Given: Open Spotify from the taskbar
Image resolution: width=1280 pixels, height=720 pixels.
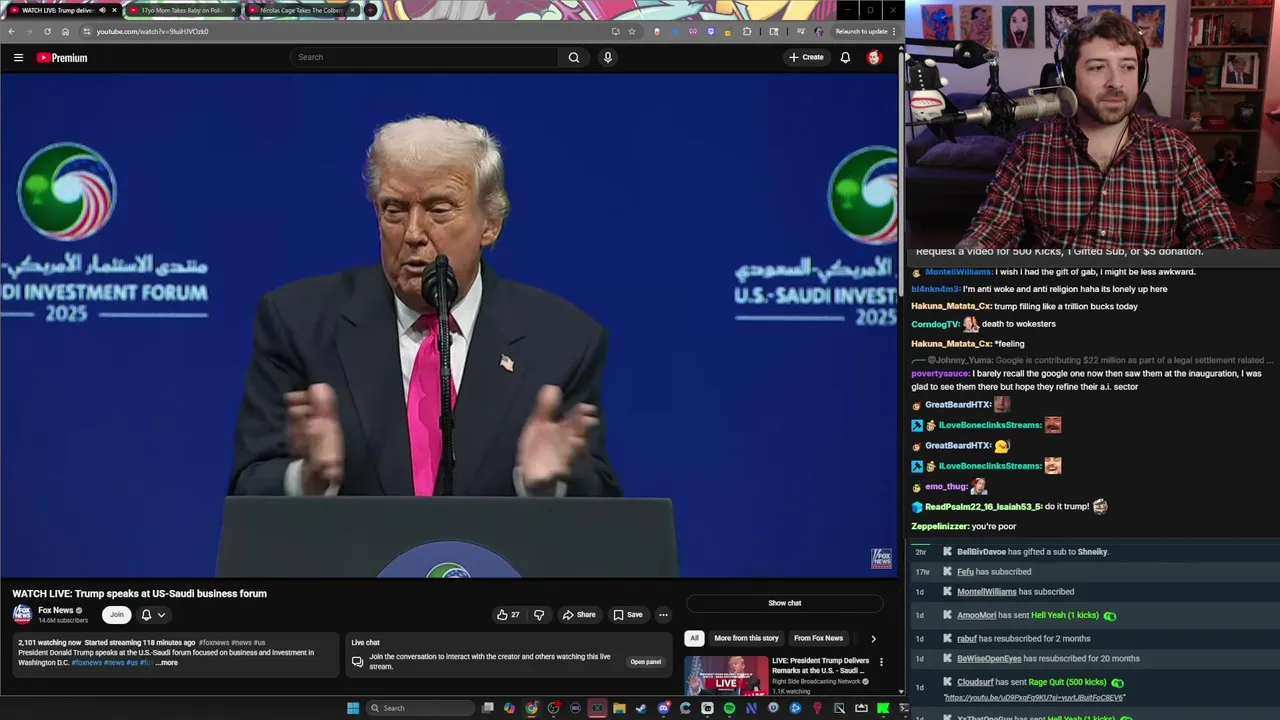Looking at the screenshot, I should (729, 708).
